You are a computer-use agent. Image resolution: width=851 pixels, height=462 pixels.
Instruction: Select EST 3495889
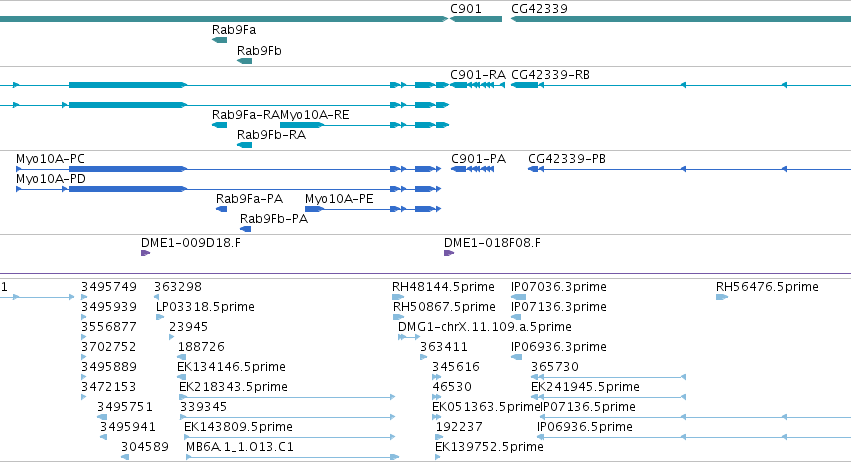pos(109,368)
